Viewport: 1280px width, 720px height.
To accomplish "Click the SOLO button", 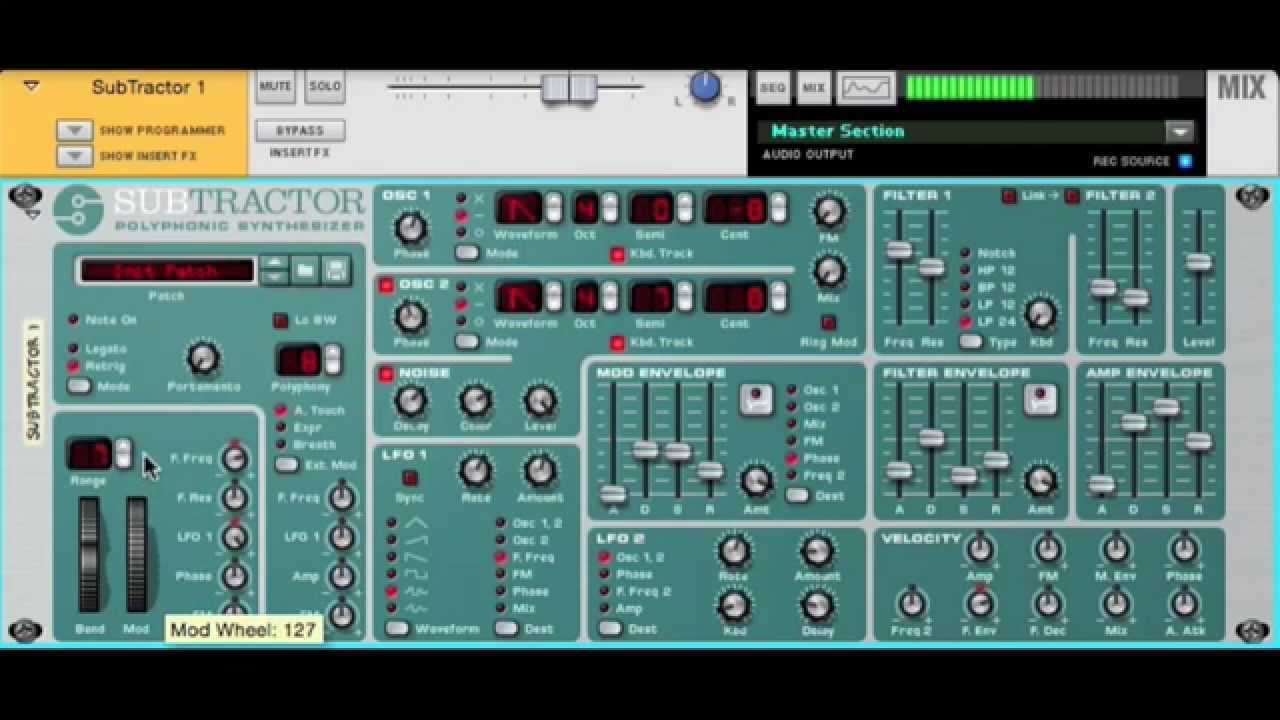I will (325, 87).
